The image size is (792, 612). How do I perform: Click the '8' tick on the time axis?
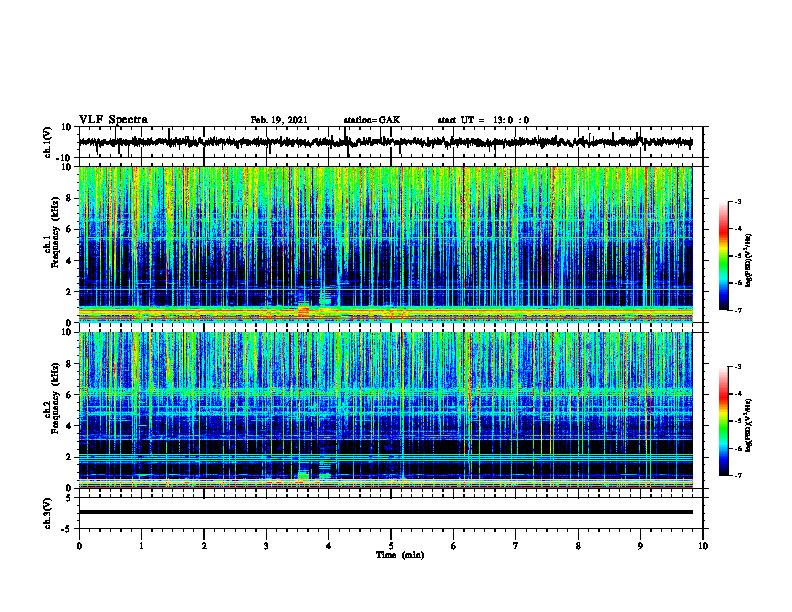click(x=578, y=546)
